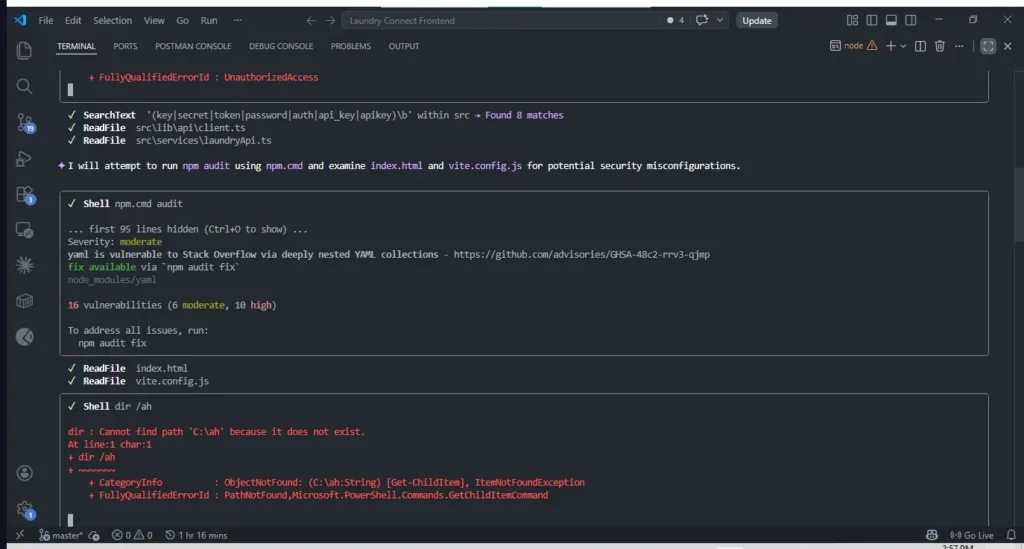
Task: Open the launch profile dropdown beside plus
Action: pyautogui.click(x=903, y=46)
